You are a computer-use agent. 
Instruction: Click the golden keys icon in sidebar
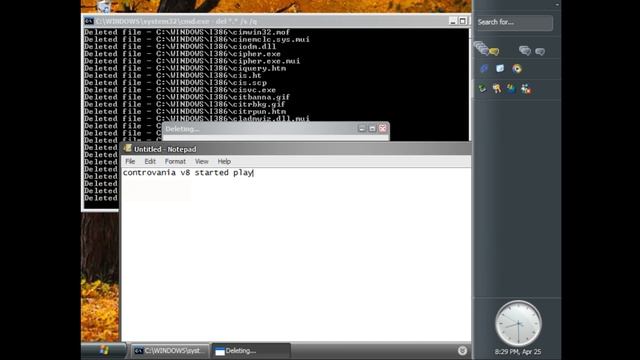[497, 89]
